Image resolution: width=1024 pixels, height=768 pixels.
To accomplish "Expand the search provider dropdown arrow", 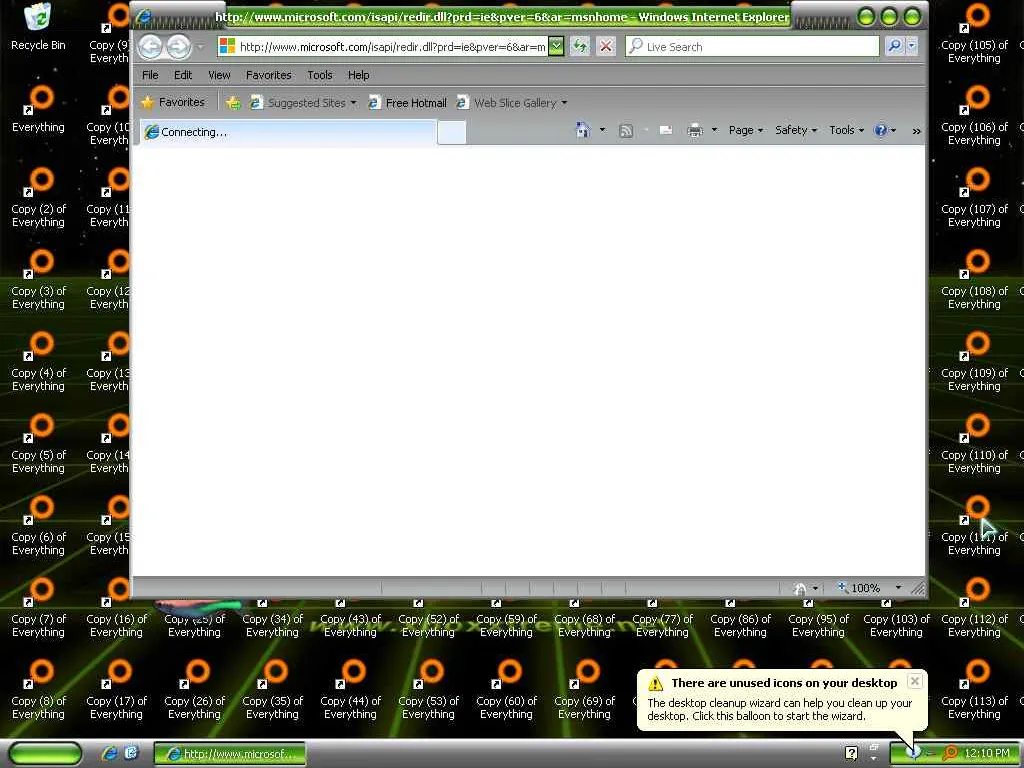I will coord(912,46).
